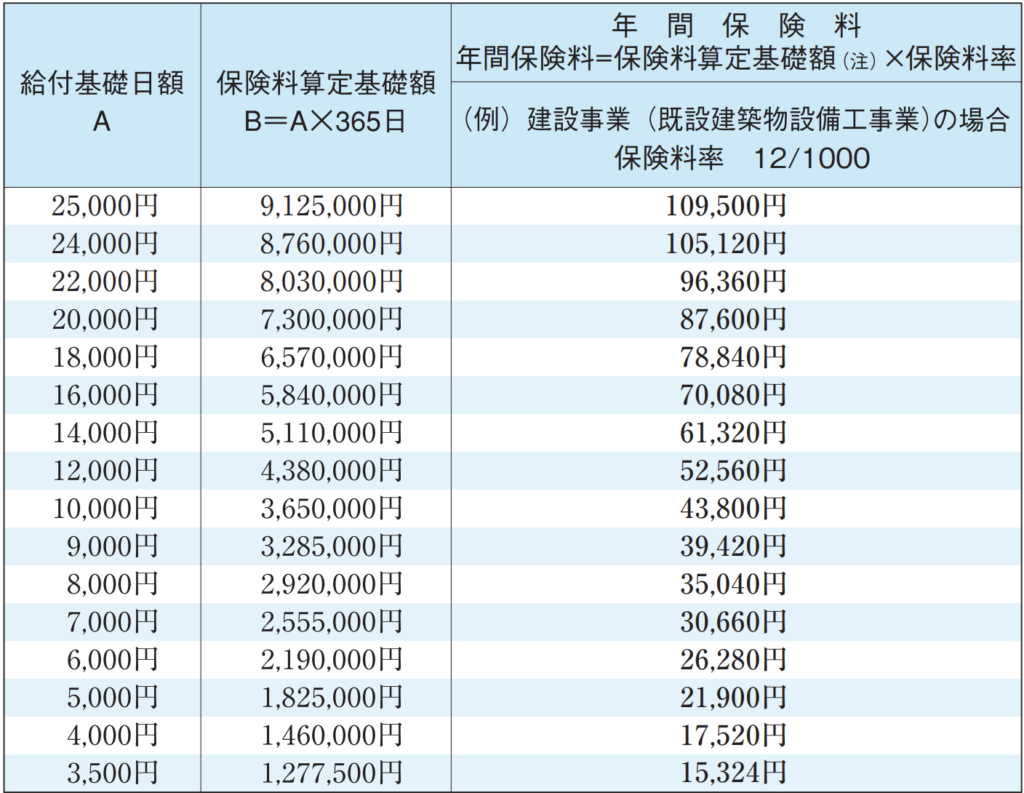Pick the 15,324円 annual premium value
The height and width of the screenshot is (793, 1024).
click(x=733, y=775)
